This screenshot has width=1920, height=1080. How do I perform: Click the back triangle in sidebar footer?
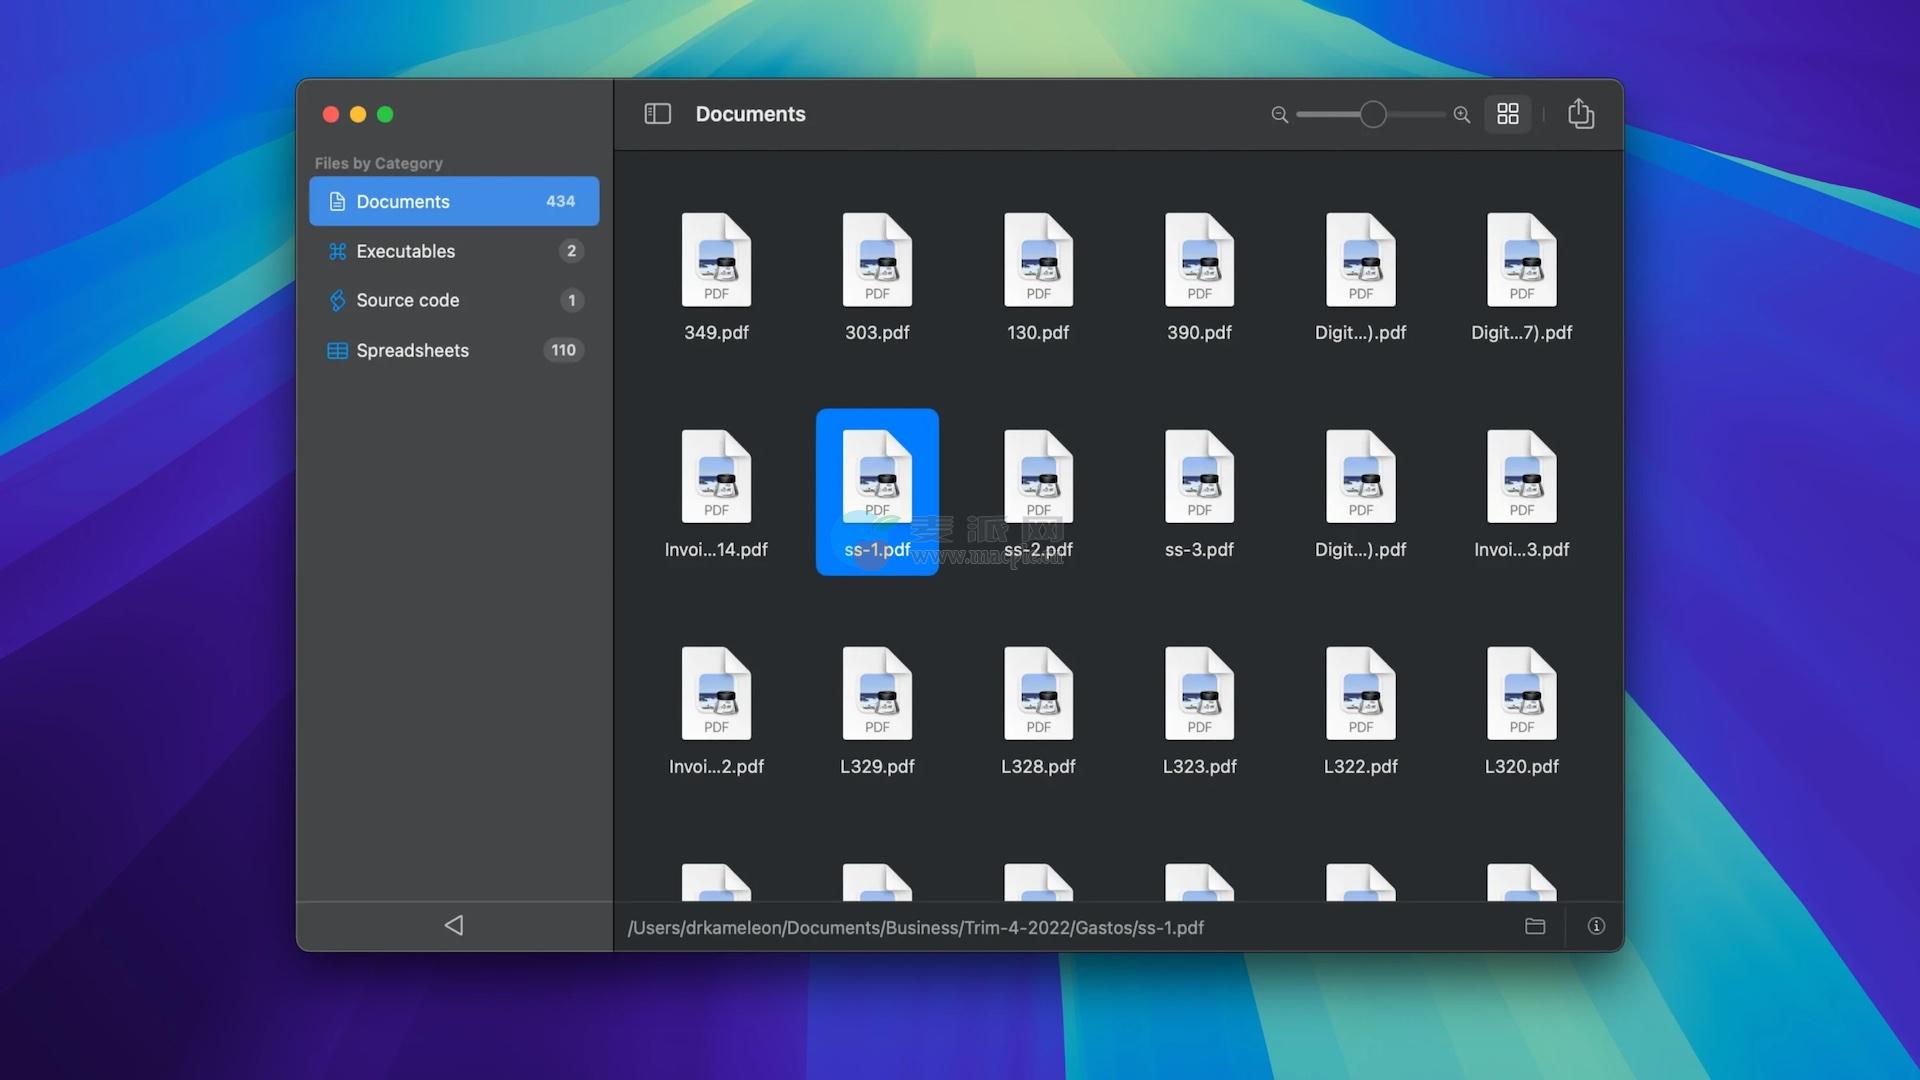(454, 925)
